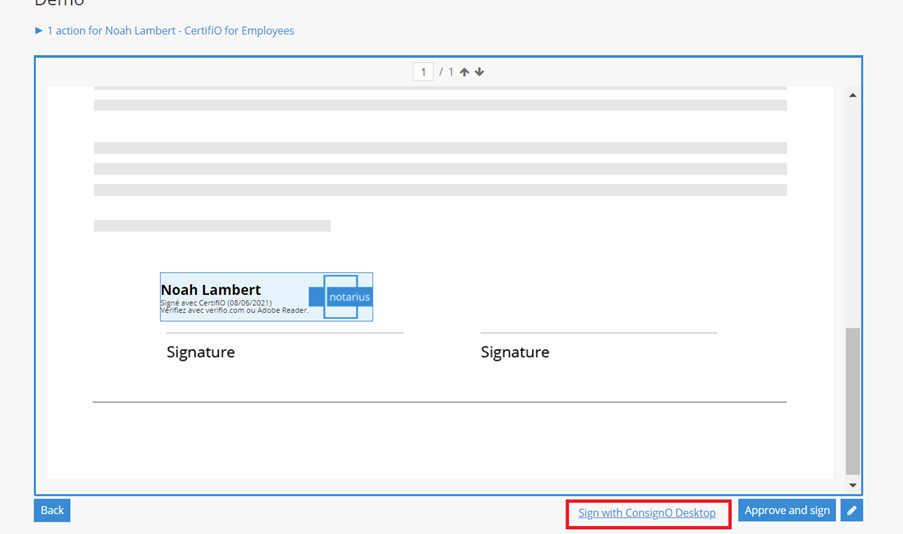The height and width of the screenshot is (534, 903).
Task: Click the vertical scrollbar thumb
Action: 852,400
